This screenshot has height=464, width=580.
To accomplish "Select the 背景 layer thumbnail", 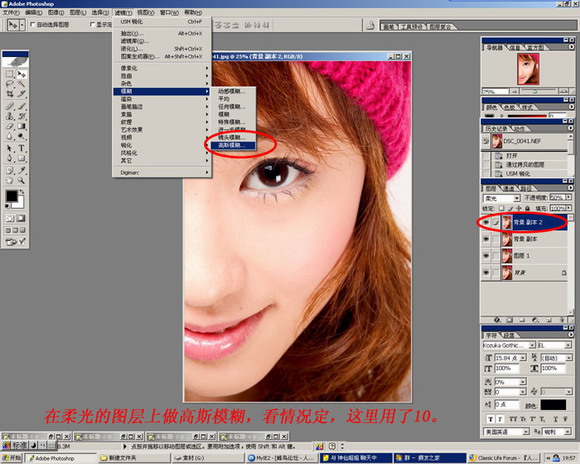I will (506, 273).
